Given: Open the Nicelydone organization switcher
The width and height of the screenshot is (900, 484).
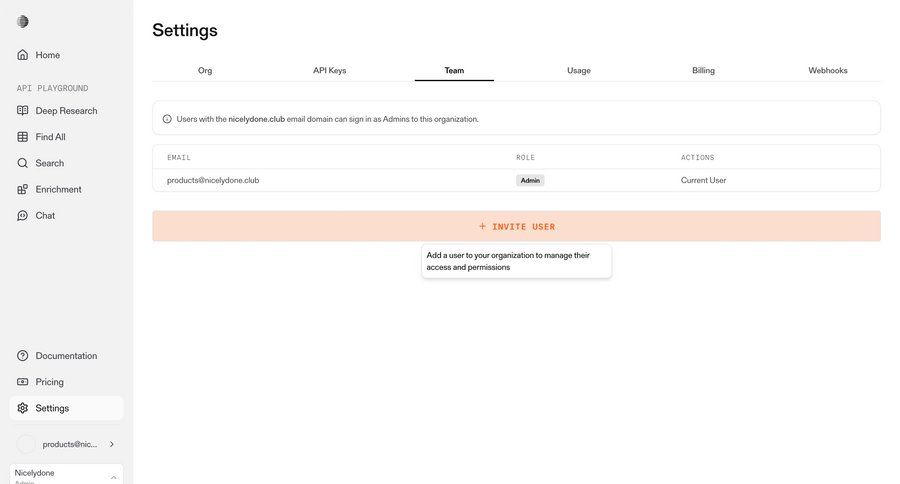Looking at the screenshot, I should pos(66,474).
